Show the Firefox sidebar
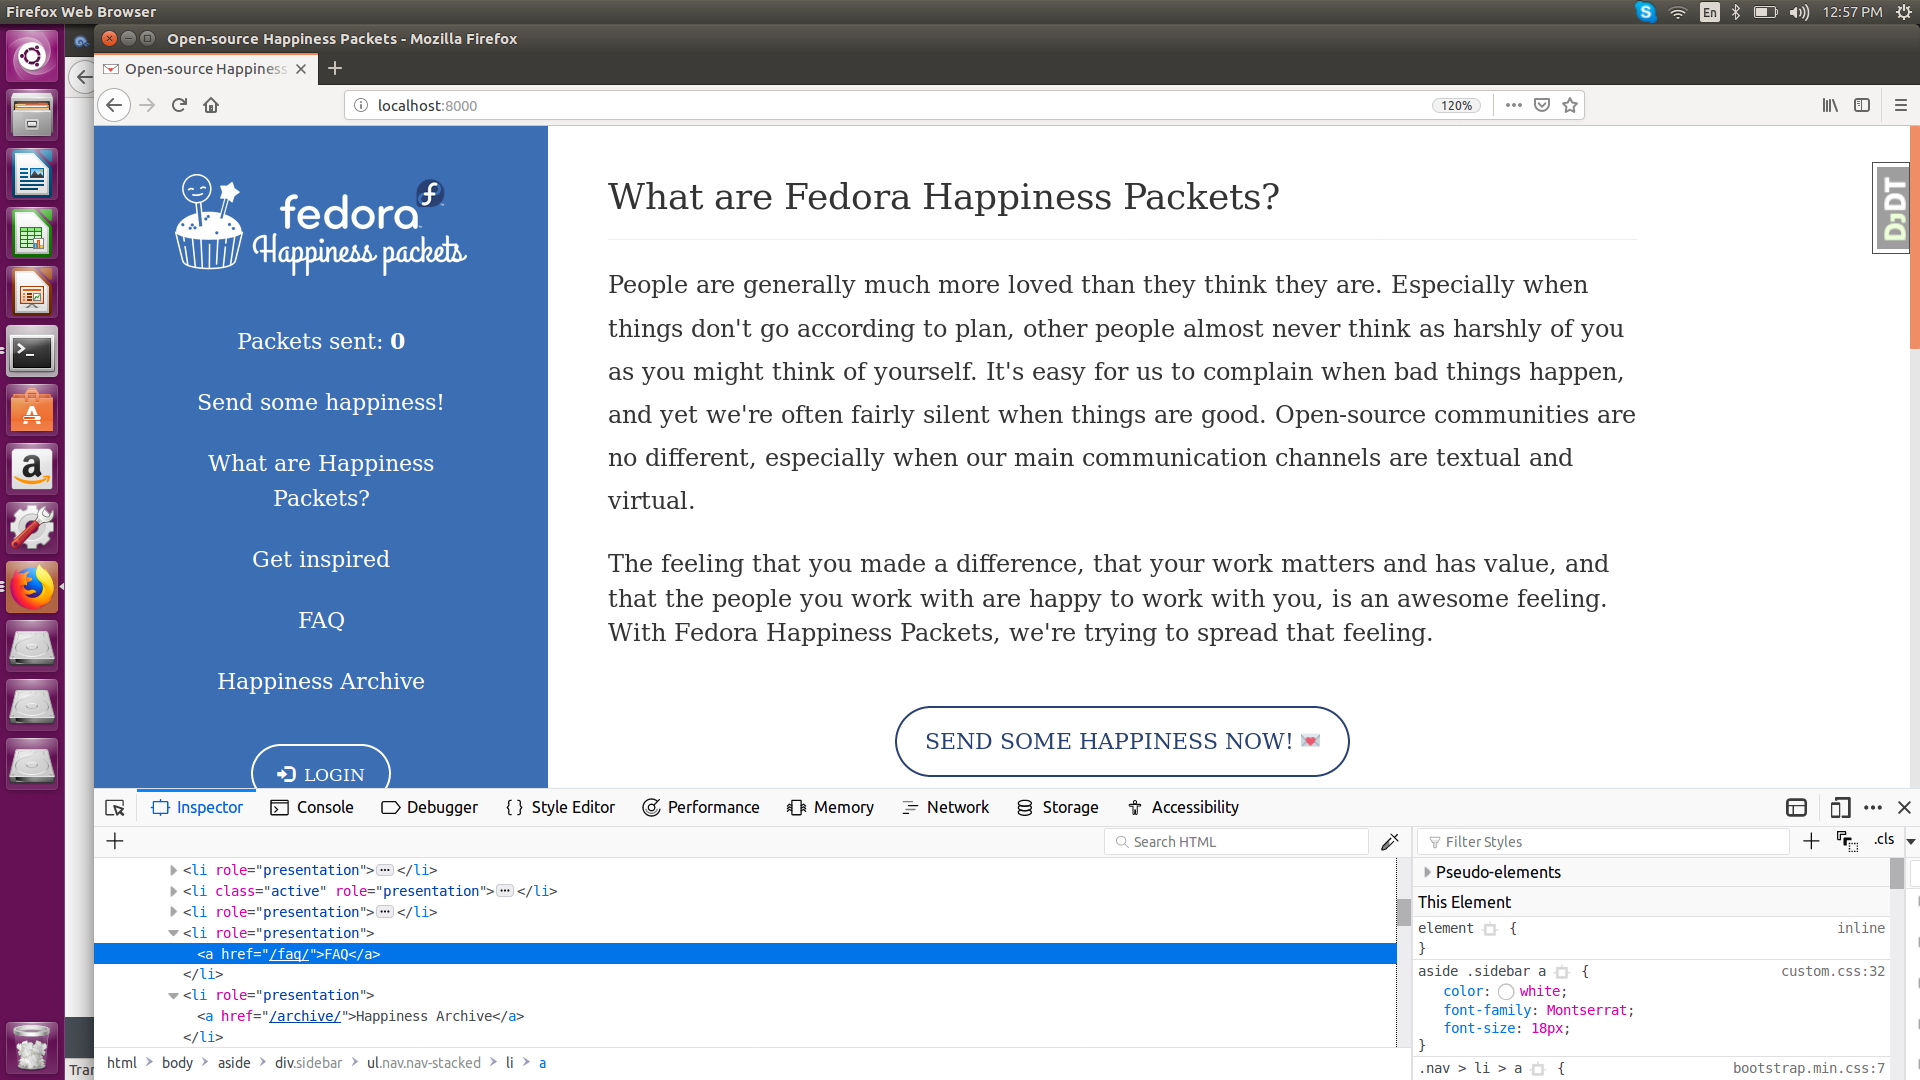 (1862, 105)
